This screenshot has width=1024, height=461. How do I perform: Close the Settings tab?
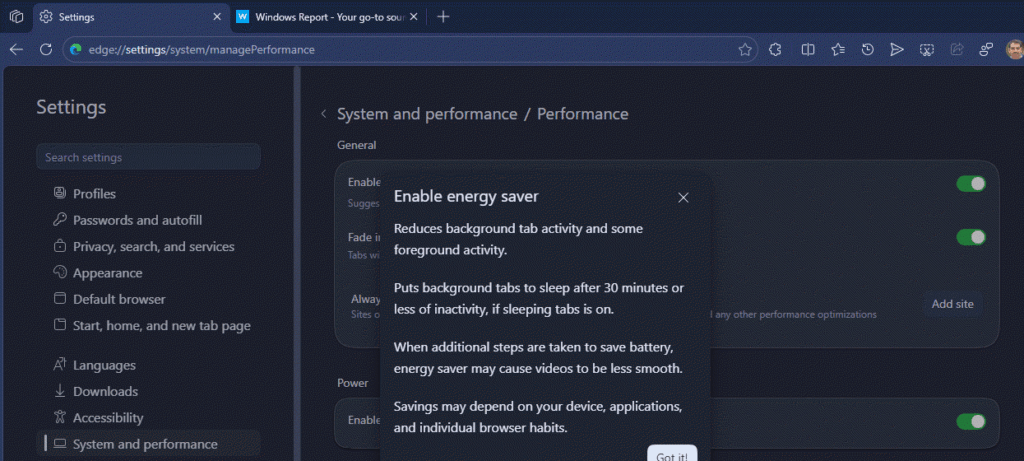click(217, 17)
